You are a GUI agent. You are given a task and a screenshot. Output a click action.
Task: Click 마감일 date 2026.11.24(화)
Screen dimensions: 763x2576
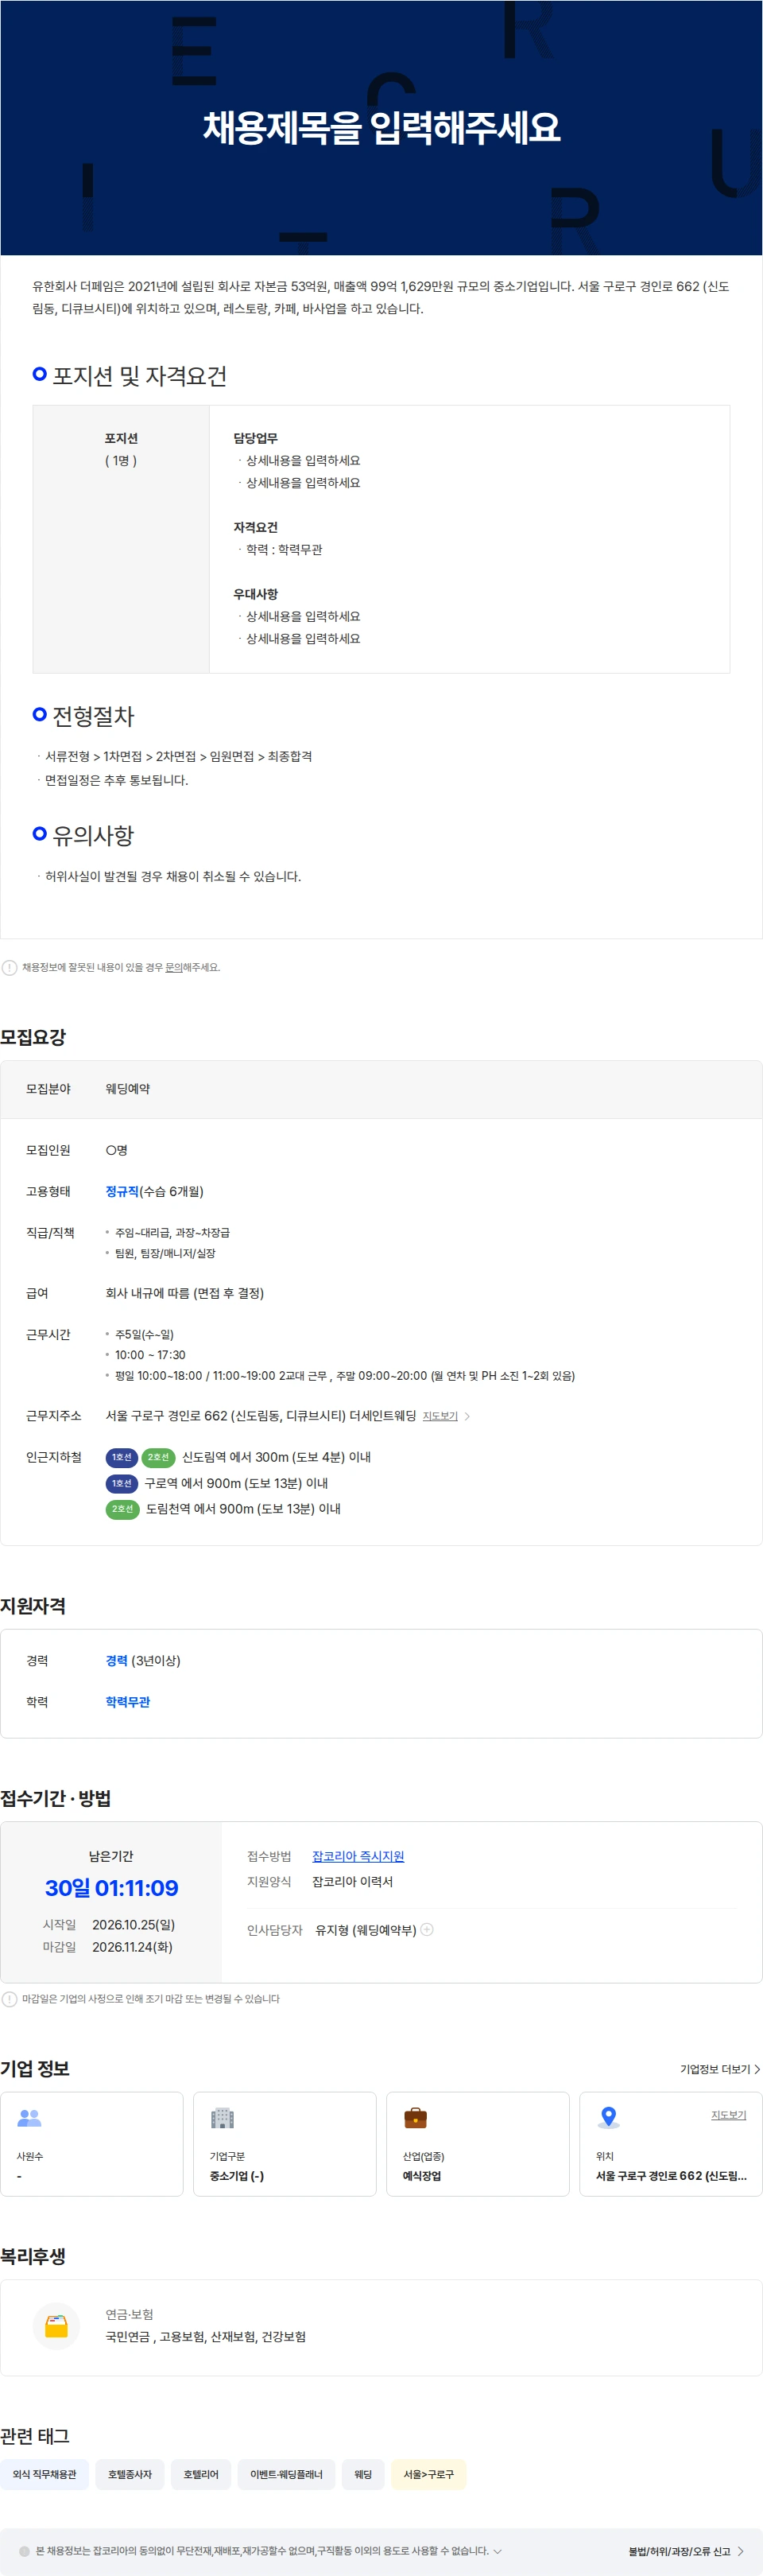tap(132, 1947)
